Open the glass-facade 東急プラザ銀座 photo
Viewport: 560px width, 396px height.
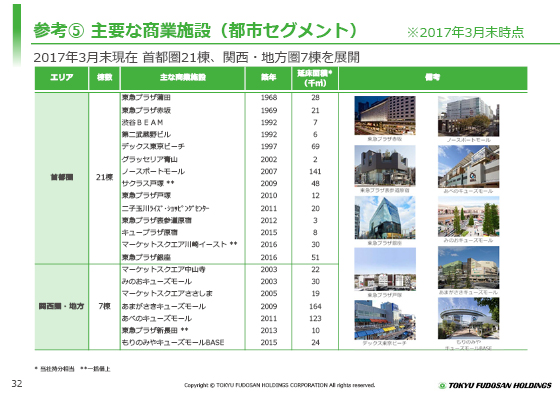(x=385, y=217)
